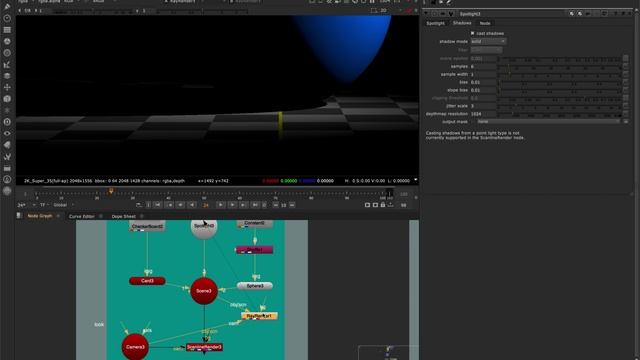This screenshot has width=640, height=360.
Task: Open the Node tab in properties
Action: (x=485, y=23)
